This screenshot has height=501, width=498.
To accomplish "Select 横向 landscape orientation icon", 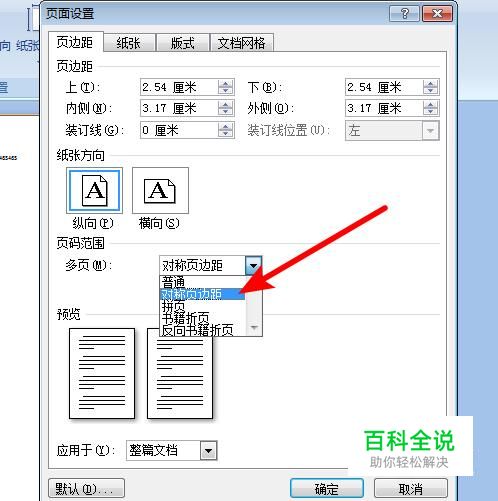I will (160, 190).
